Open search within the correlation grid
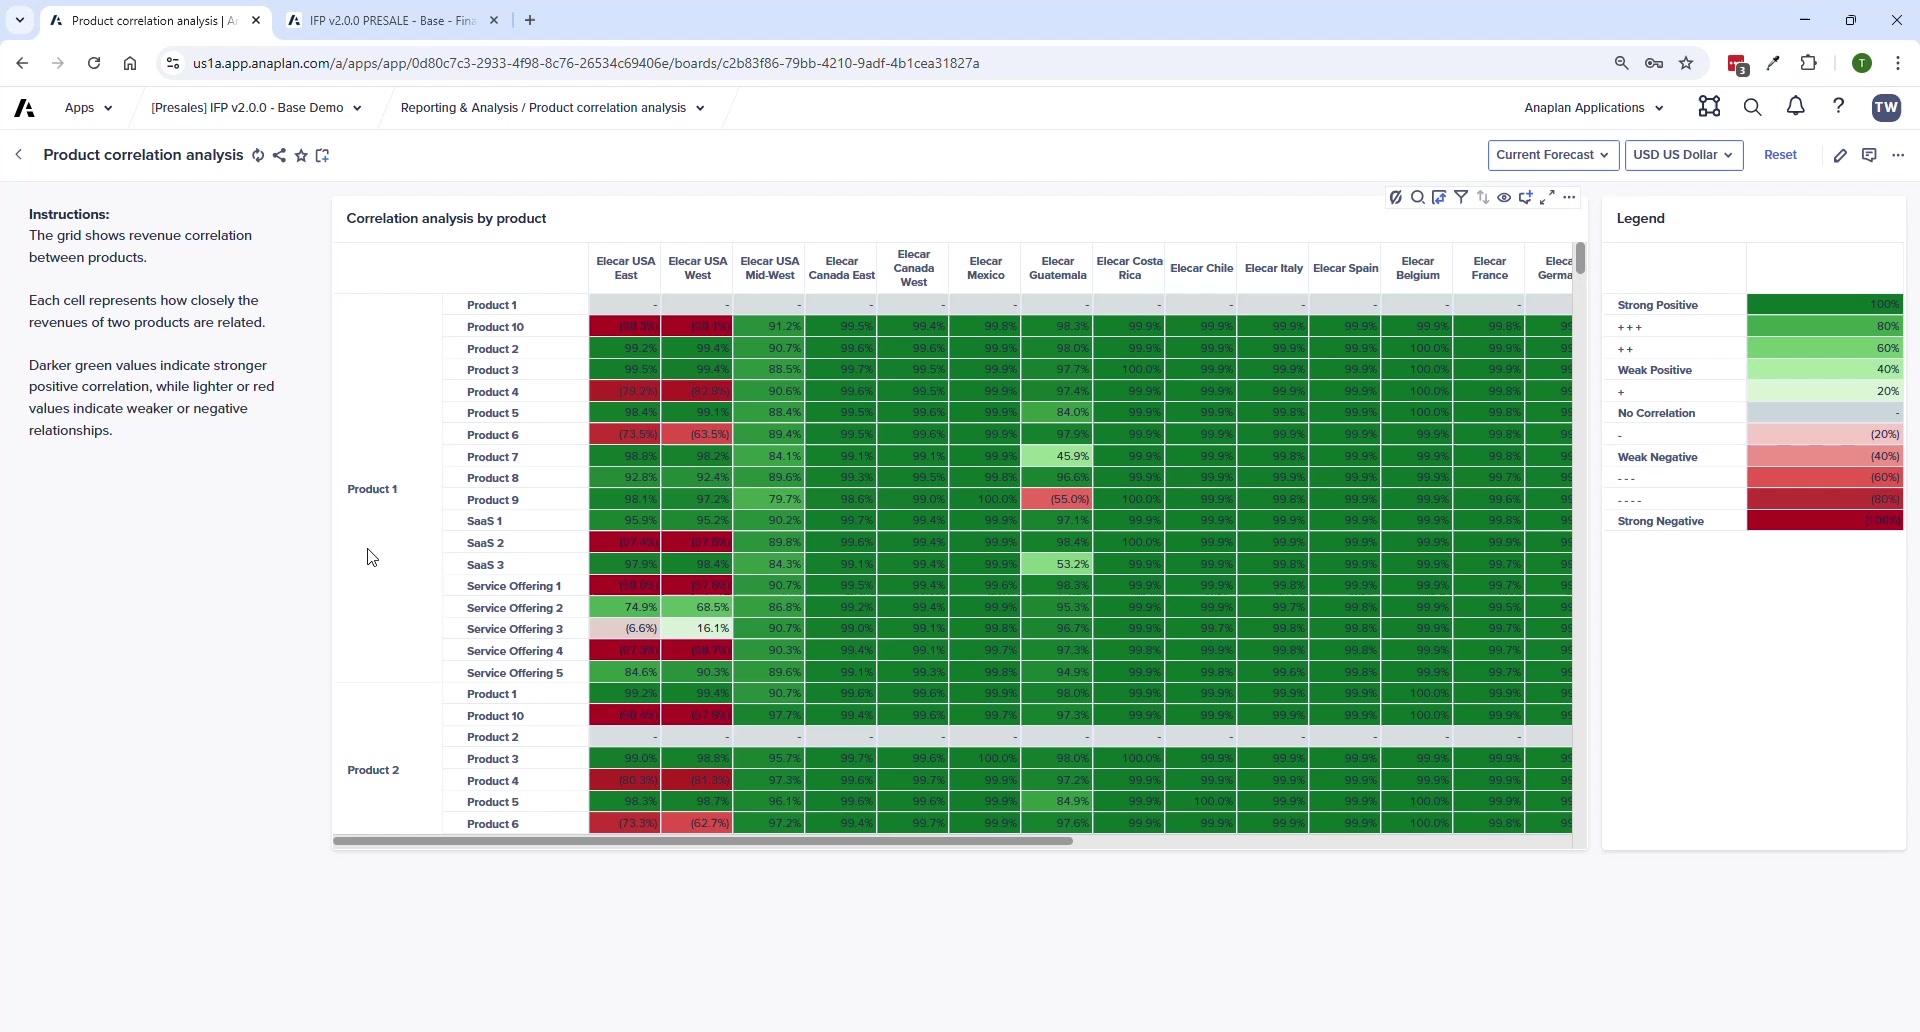The image size is (1920, 1032). coord(1418,197)
